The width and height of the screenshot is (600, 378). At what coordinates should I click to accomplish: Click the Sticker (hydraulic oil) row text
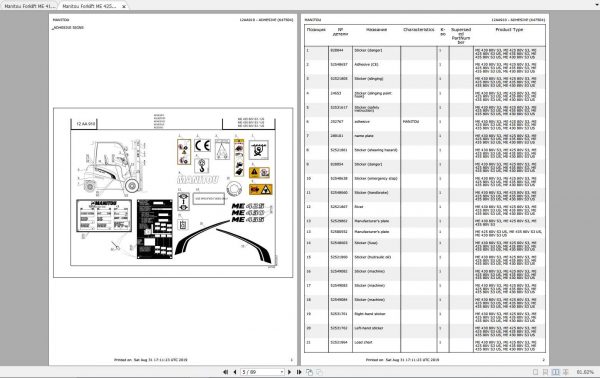[373, 257]
